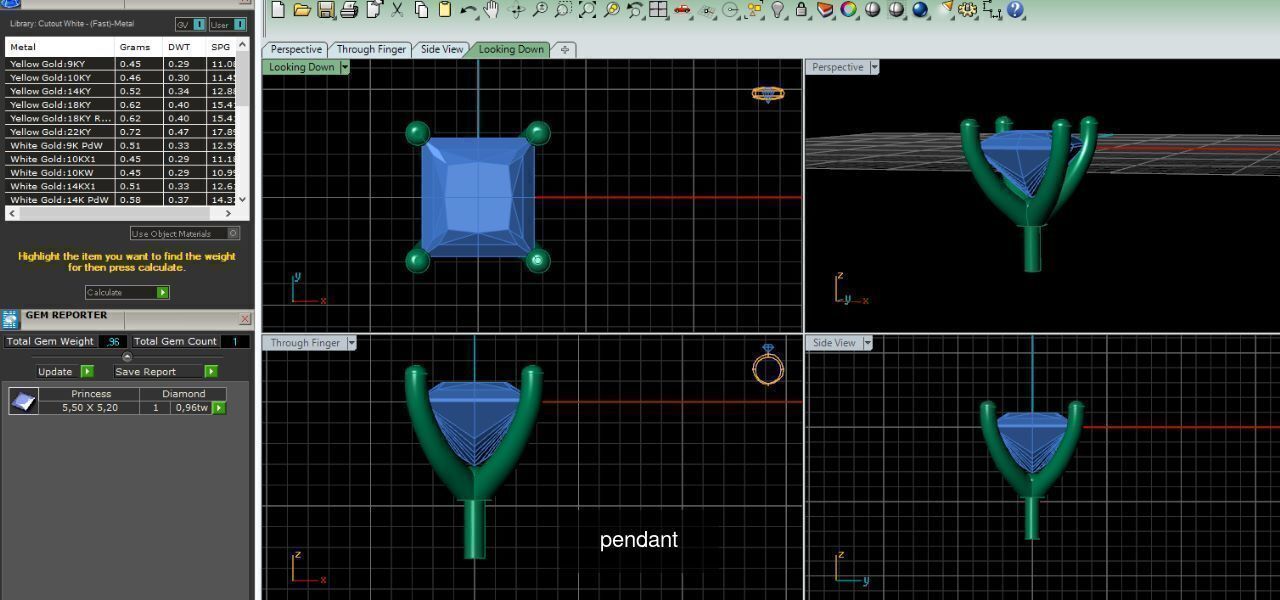1280x600 pixels.
Task: Select the White Gold:10KX1 row
Action: click(121, 158)
